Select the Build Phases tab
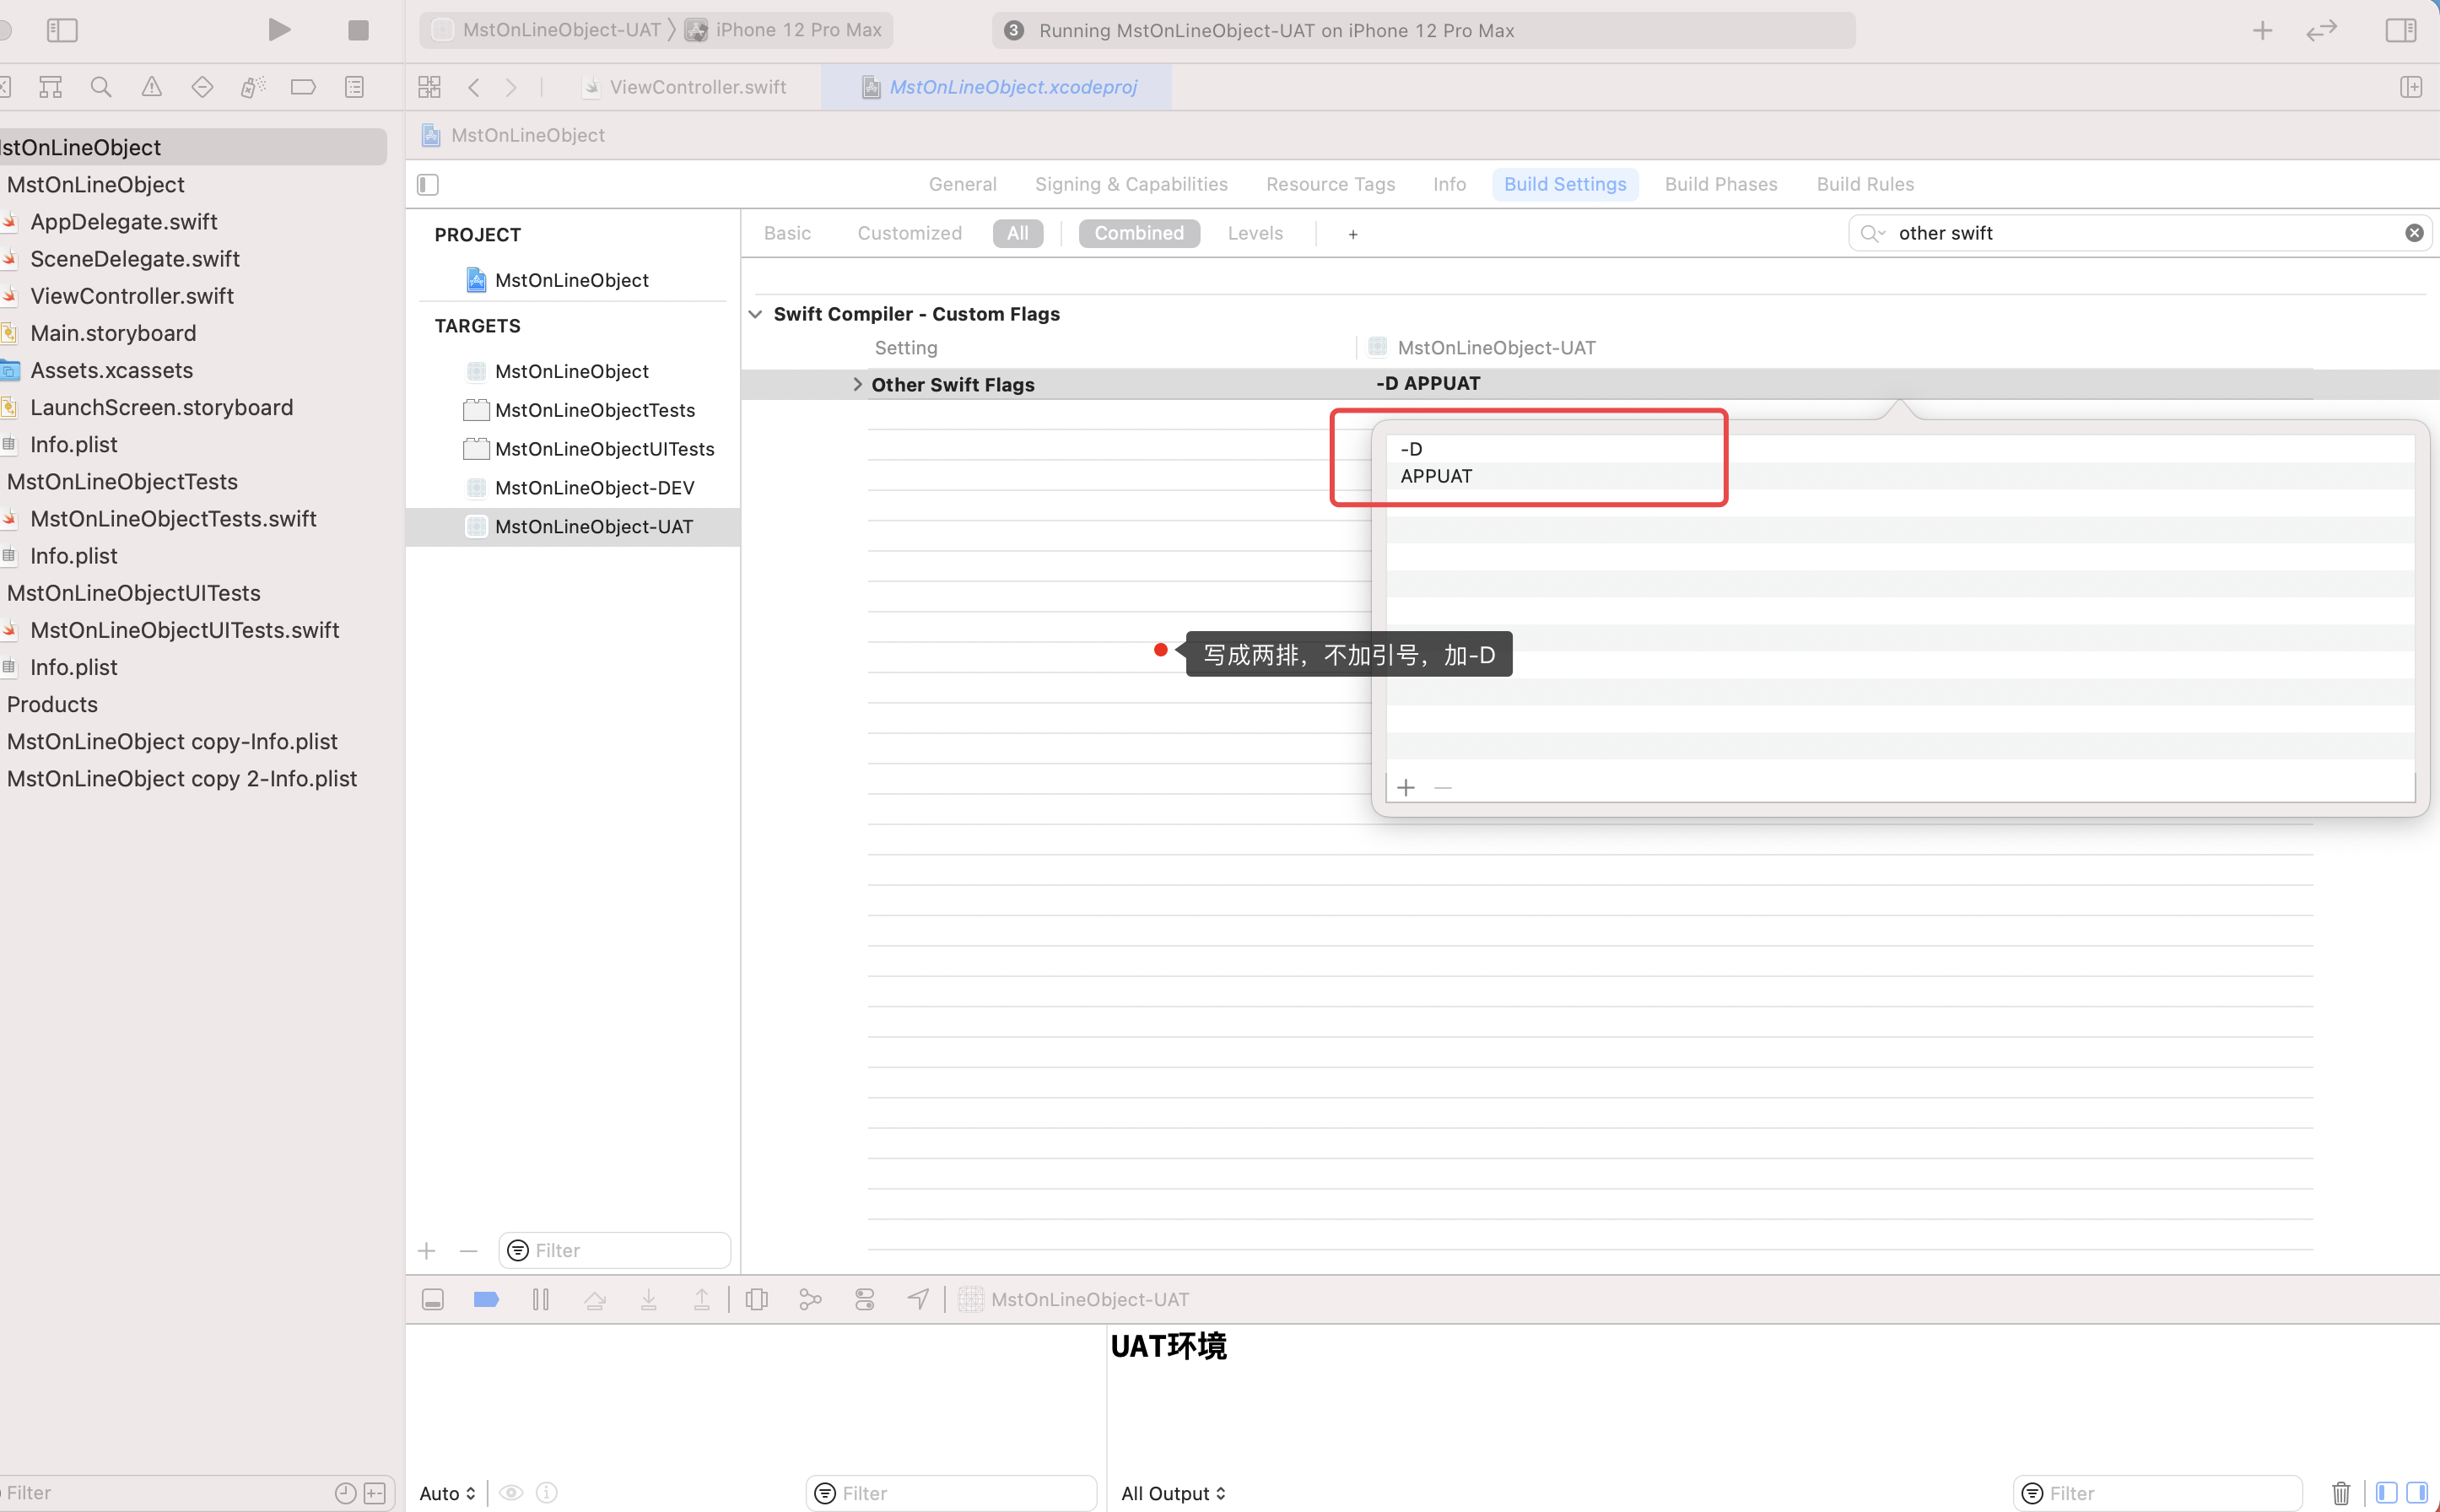The height and width of the screenshot is (1512, 2440). click(x=1720, y=183)
